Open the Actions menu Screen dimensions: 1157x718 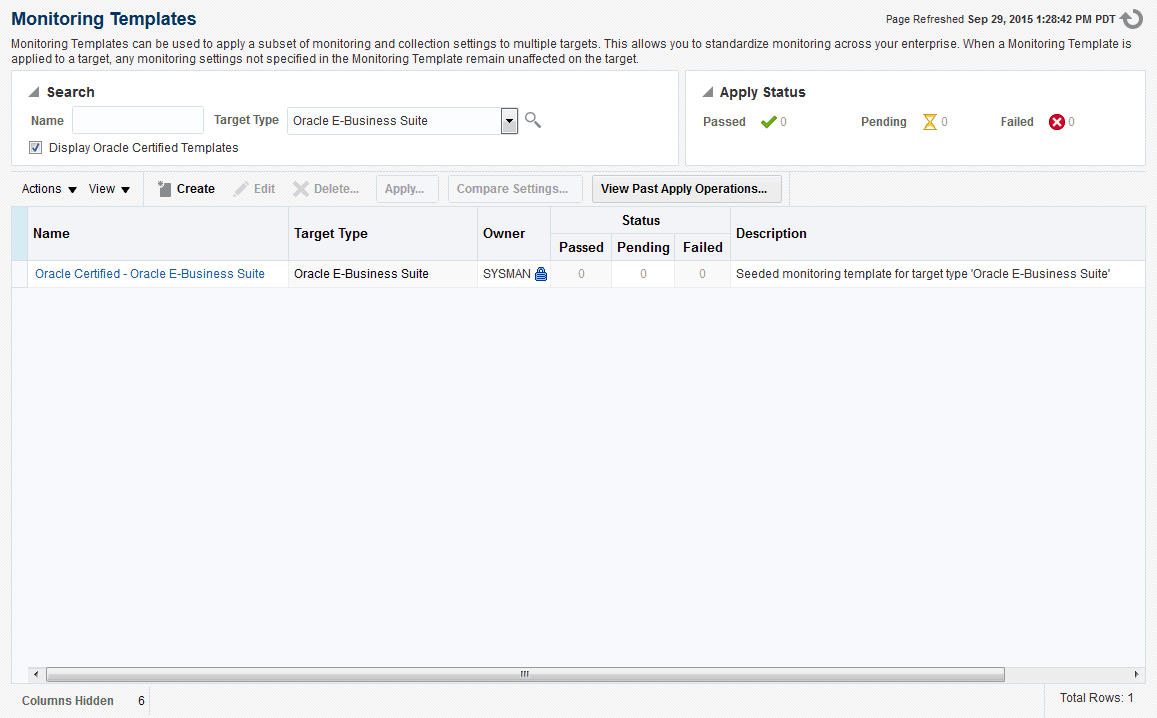pos(49,189)
